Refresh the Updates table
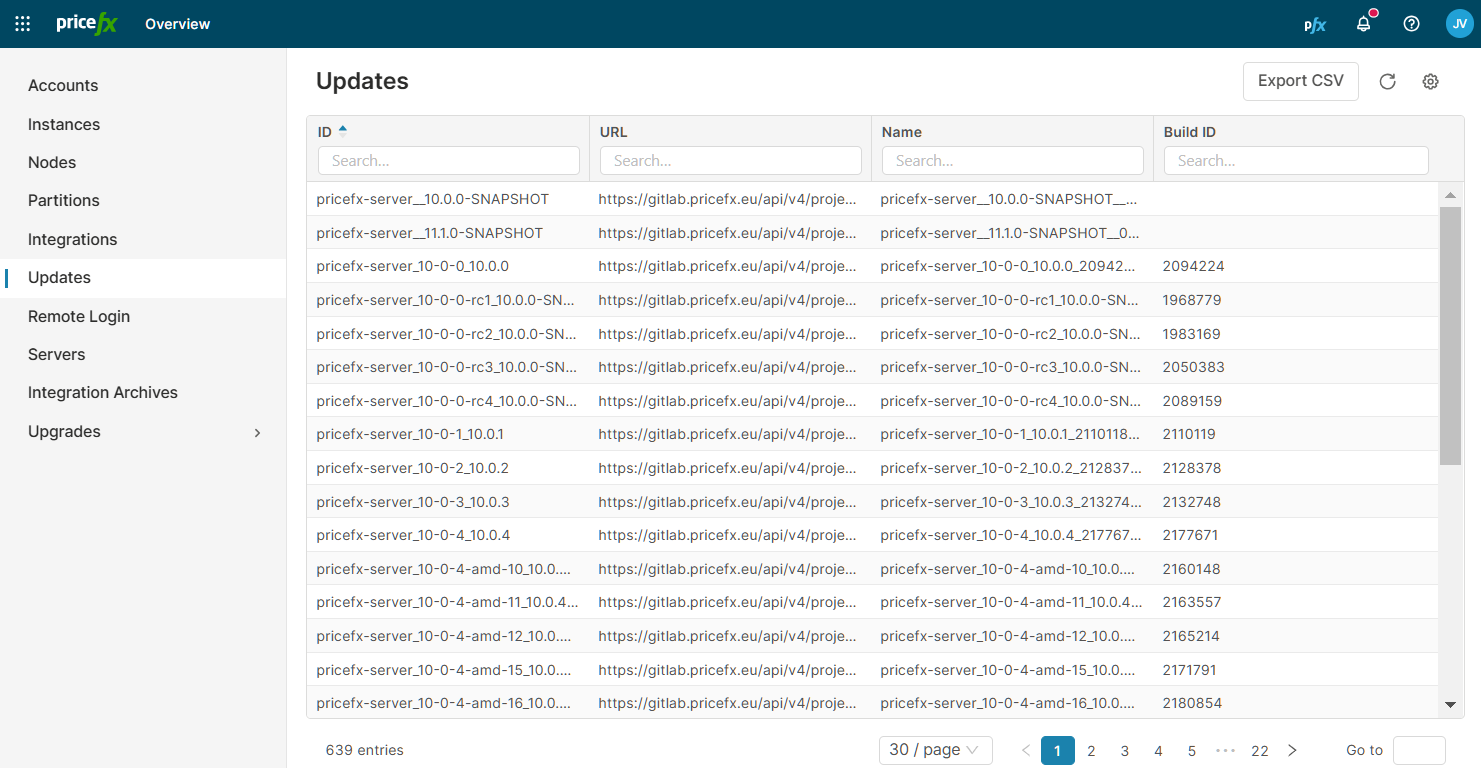 [x=1387, y=82]
